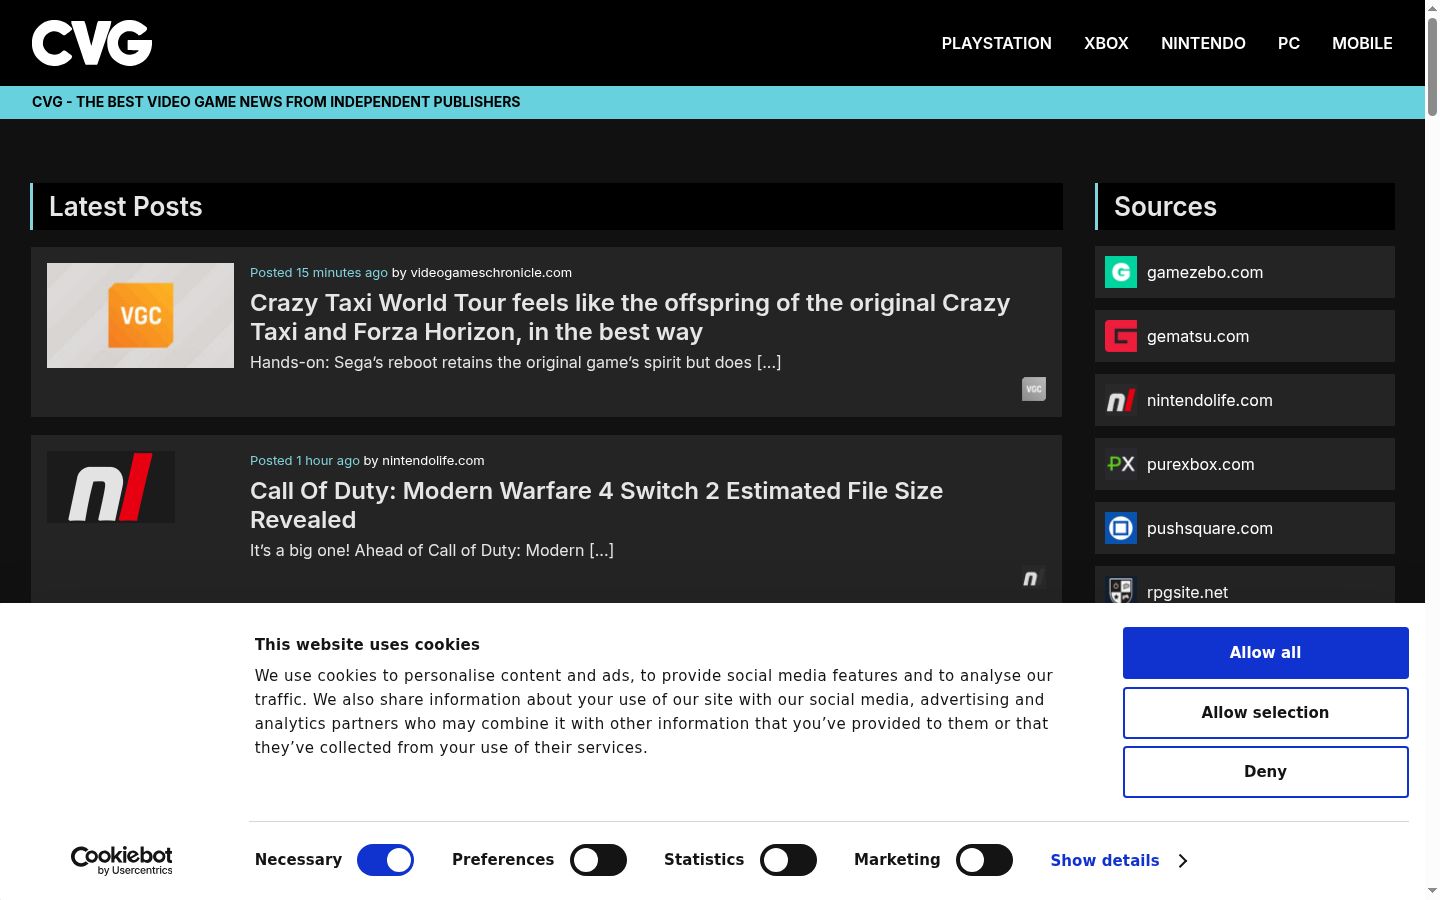Click videogameschronicle.com in the post byline
Viewport: 1440px width, 900px height.
[x=491, y=272]
